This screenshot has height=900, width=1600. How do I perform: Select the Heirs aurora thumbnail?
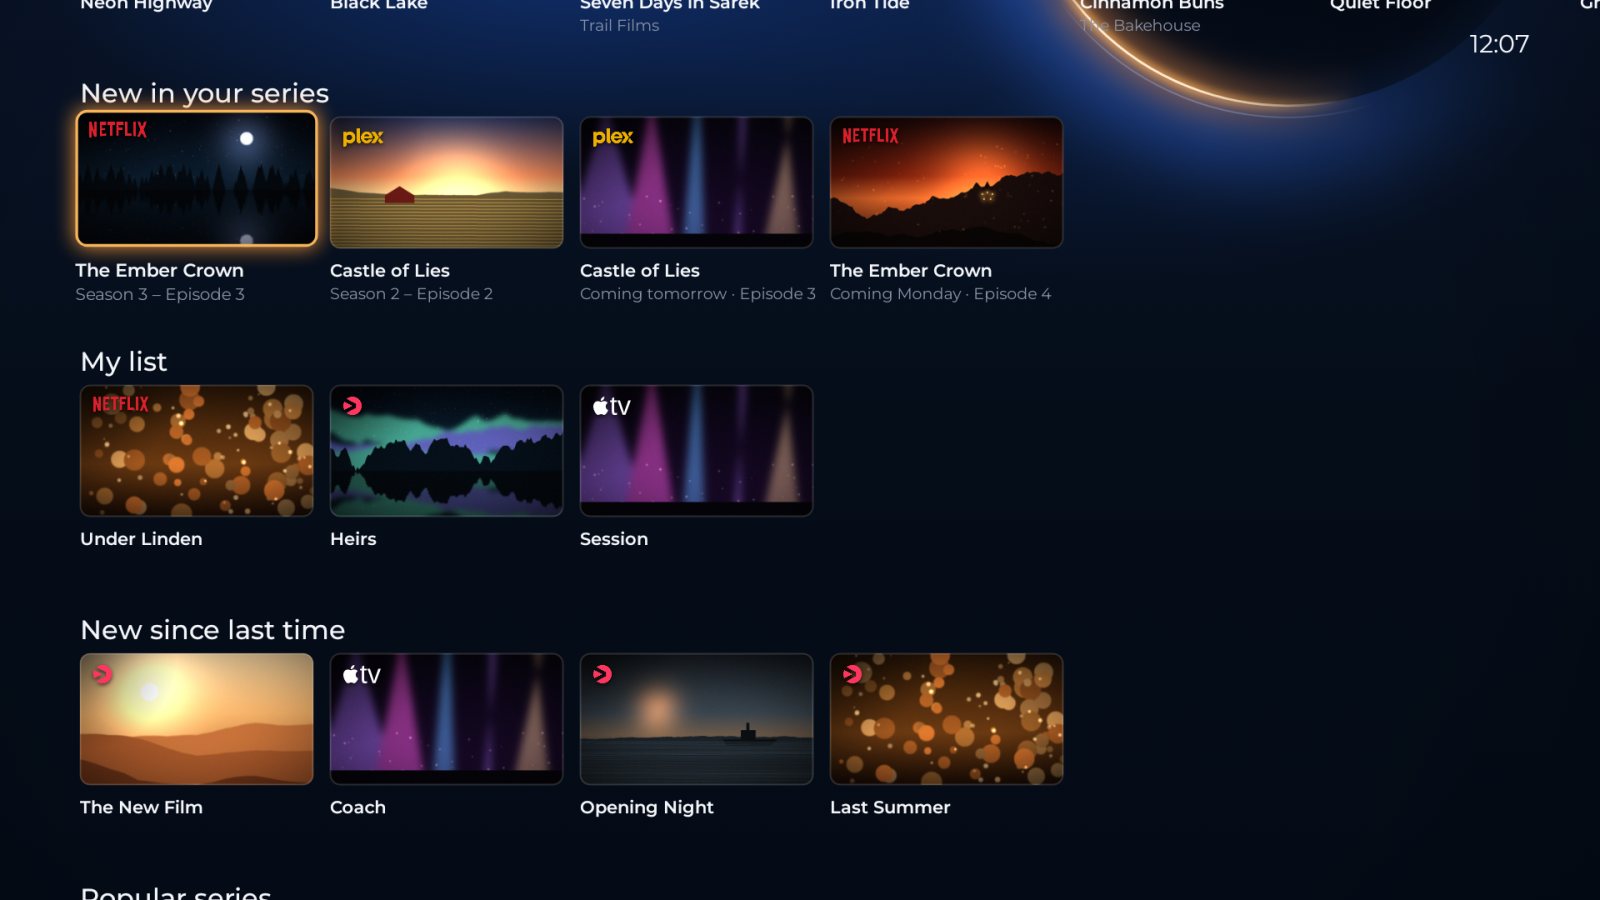(447, 451)
